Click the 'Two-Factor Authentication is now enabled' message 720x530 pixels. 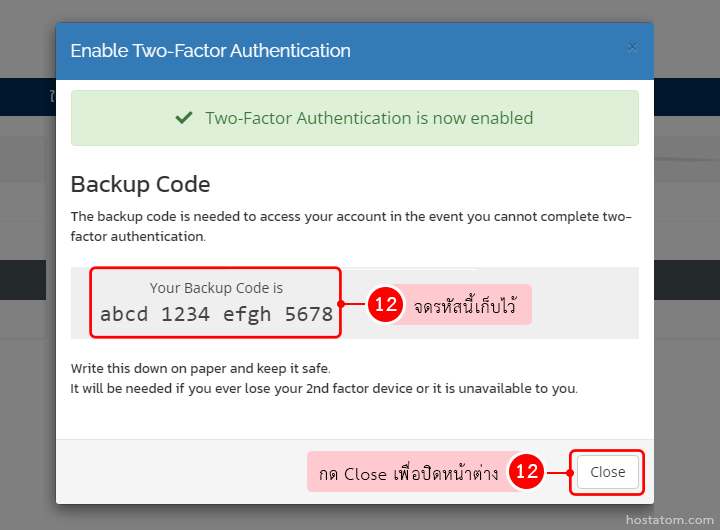369,118
